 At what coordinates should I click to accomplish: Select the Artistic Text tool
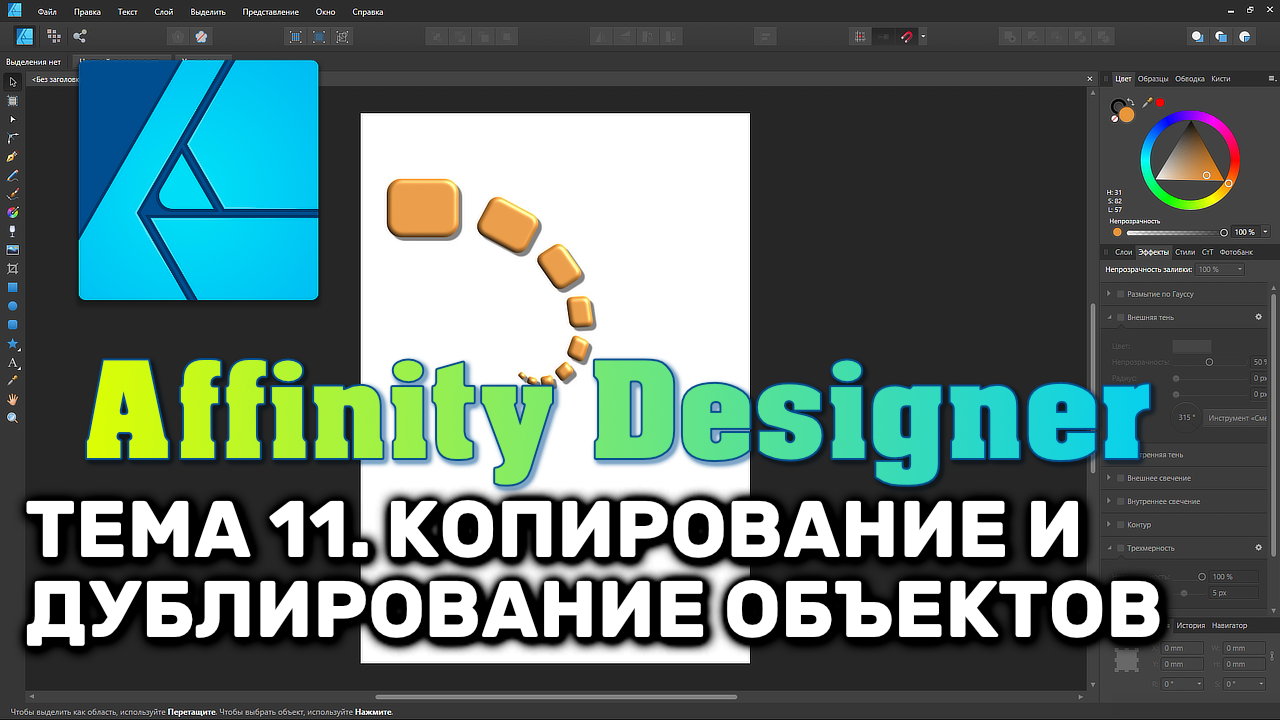pos(13,362)
